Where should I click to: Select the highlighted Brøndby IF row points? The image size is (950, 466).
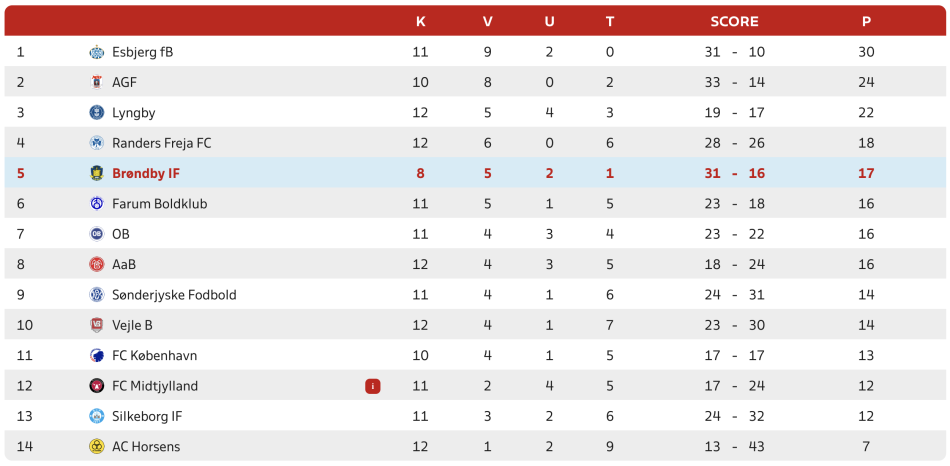pyautogui.click(x=866, y=173)
